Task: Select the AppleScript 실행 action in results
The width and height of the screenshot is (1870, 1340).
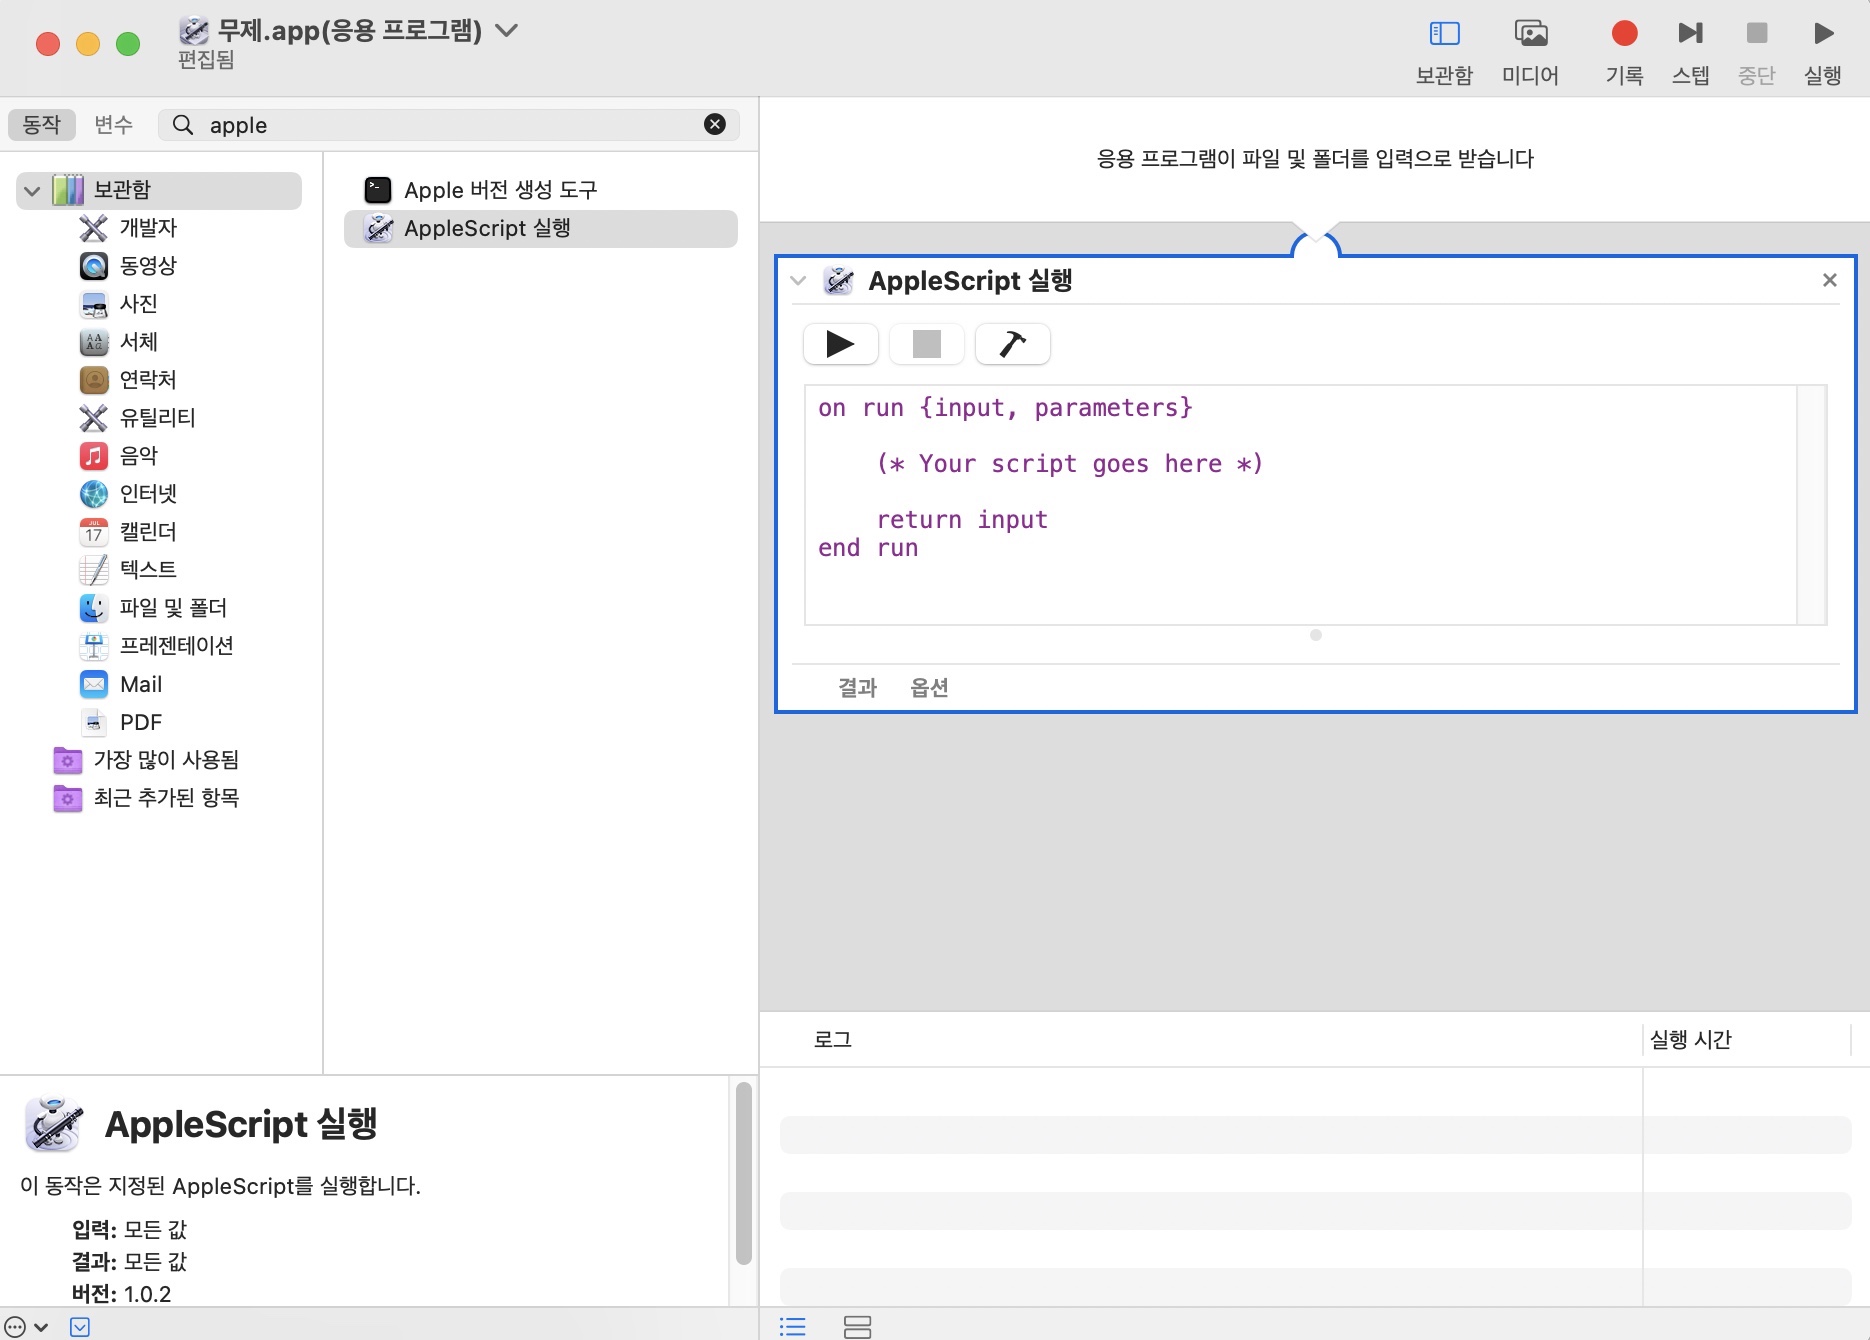Action: (x=541, y=228)
